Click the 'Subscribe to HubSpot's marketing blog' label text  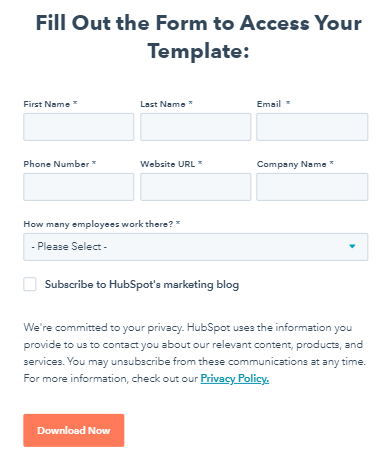142,285
